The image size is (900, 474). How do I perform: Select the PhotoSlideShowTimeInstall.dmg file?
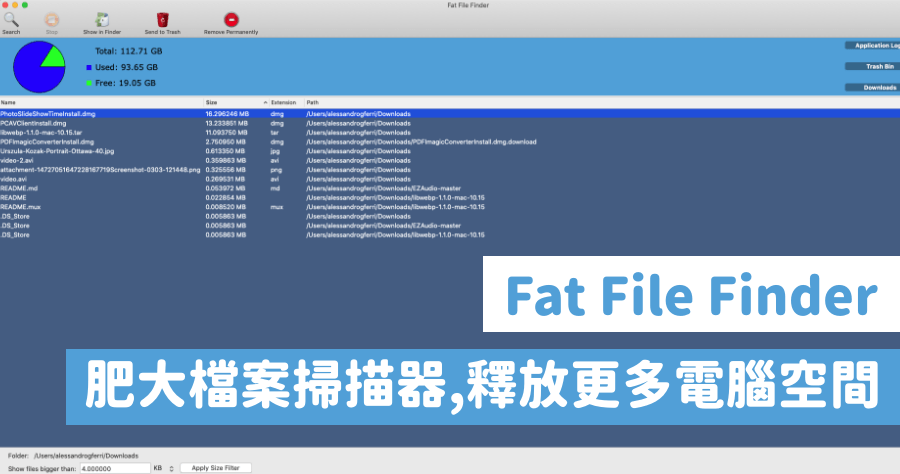tap(48, 114)
